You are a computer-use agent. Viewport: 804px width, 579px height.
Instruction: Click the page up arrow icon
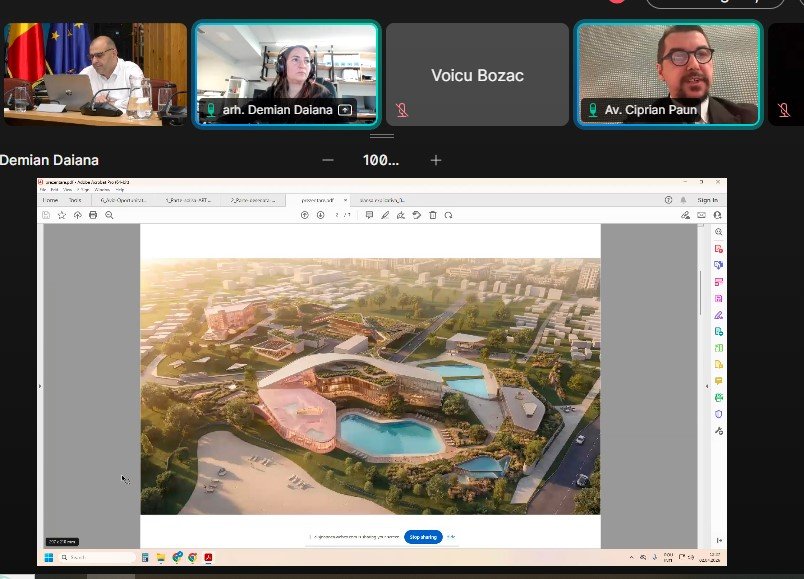[x=305, y=215]
